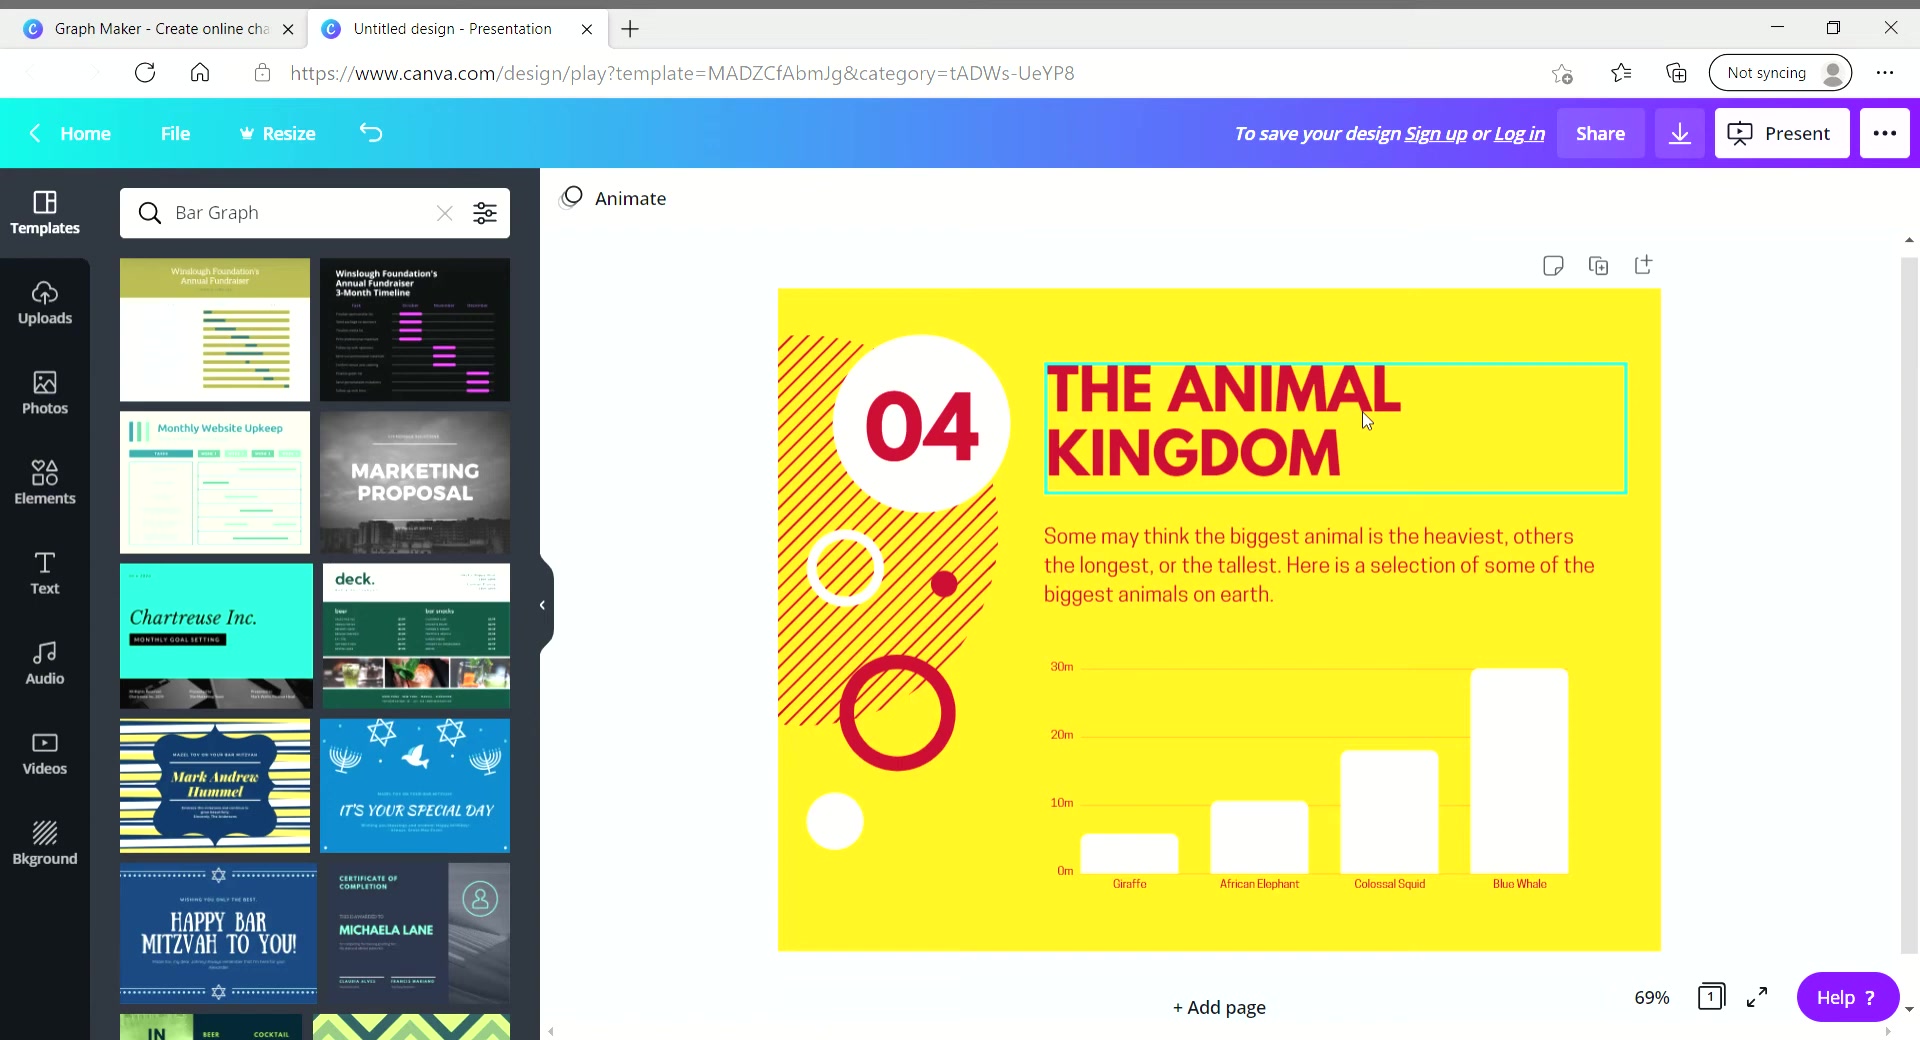Click the Log in link

pos(1519,133)
